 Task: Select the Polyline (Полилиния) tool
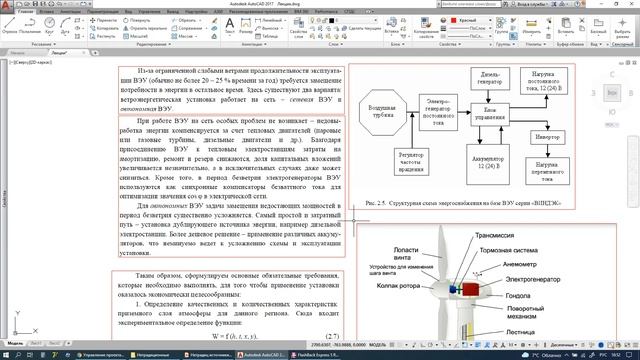click(30, 25)
